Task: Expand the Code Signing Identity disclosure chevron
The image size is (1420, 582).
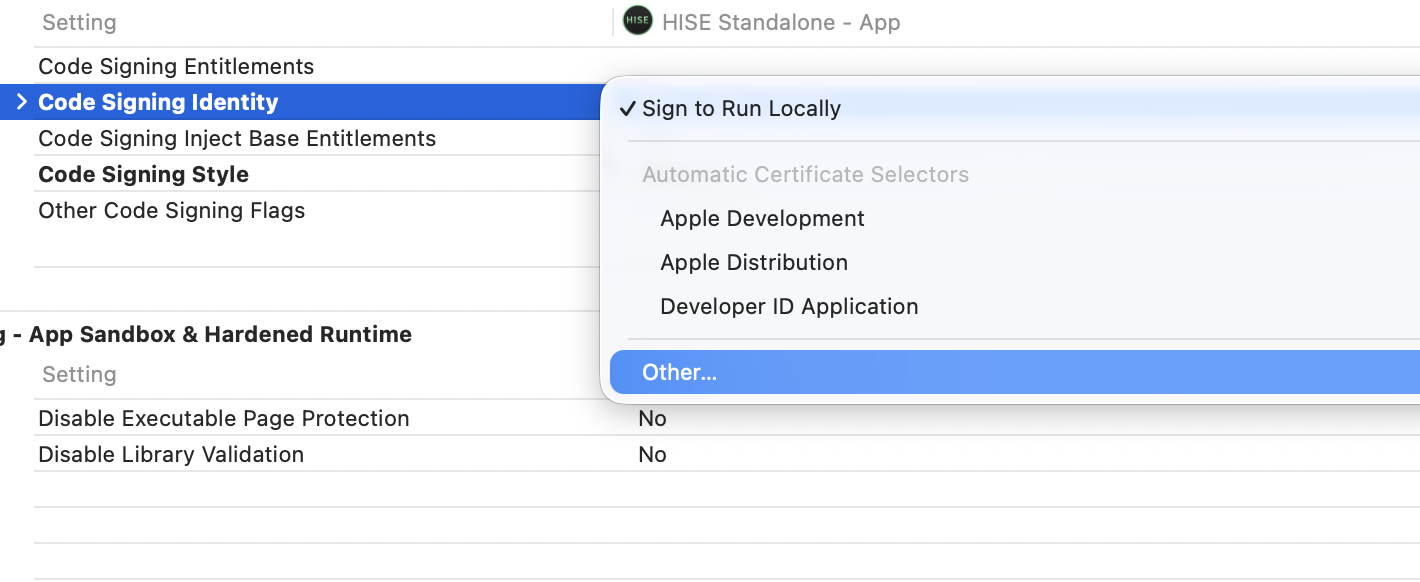Action: [21, 102]
